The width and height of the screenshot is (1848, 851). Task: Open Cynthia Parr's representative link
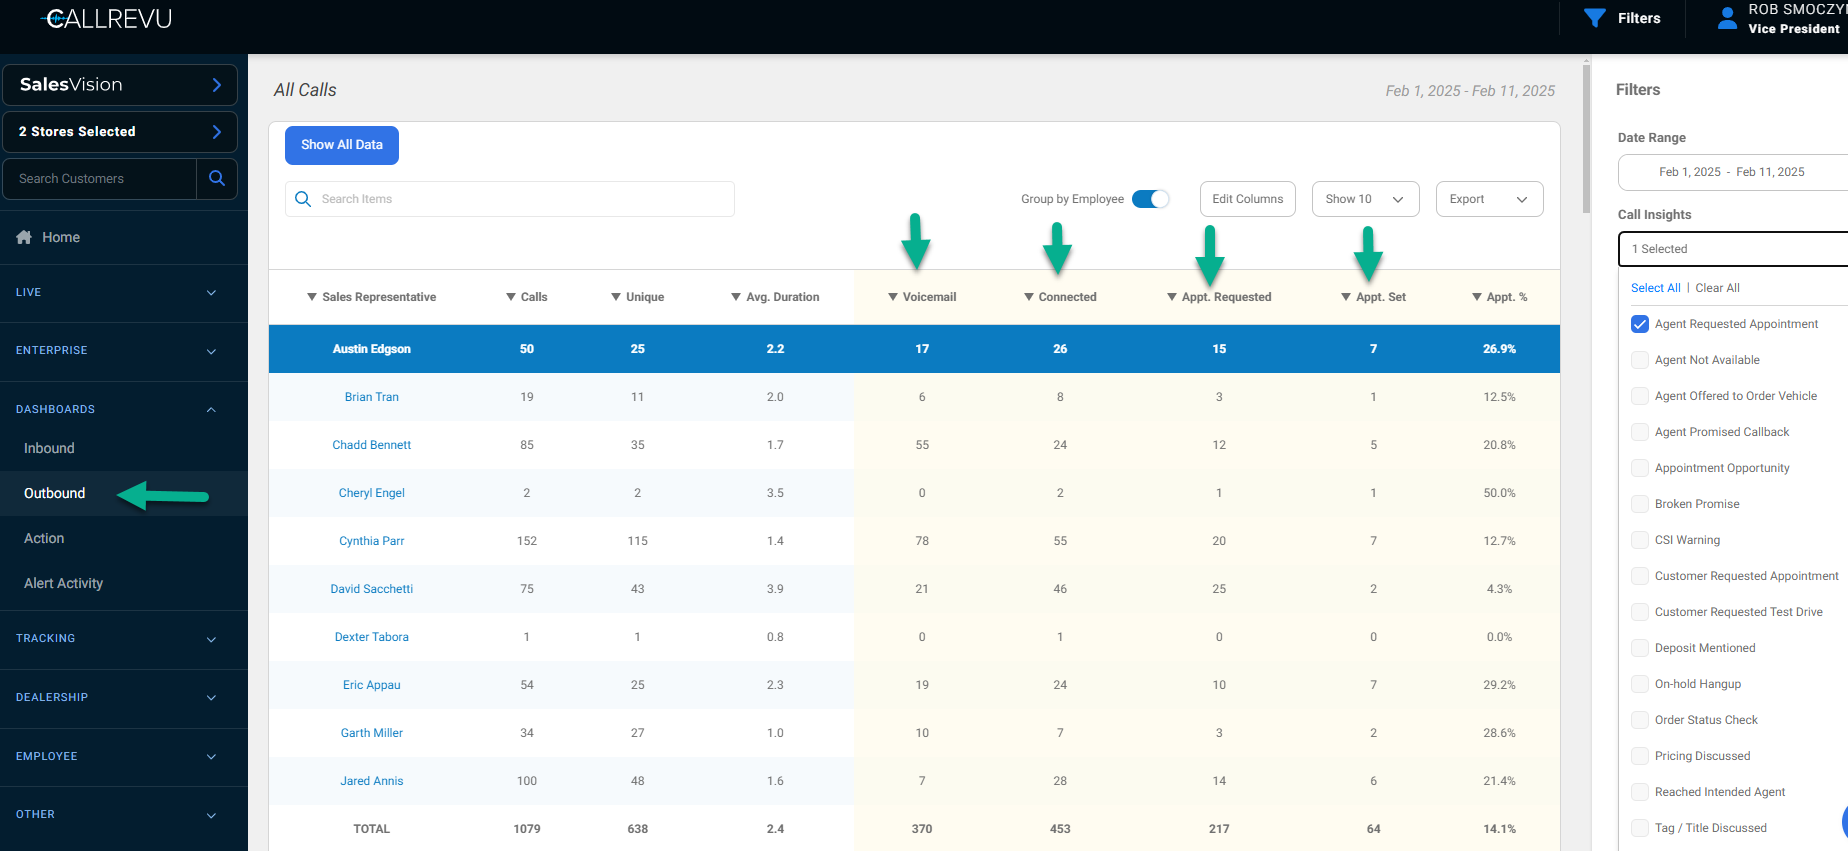[371, 541]
